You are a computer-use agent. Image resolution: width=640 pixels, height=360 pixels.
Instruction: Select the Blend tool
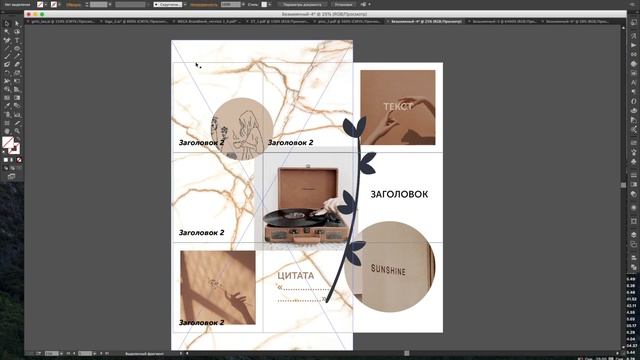point(17,106)
